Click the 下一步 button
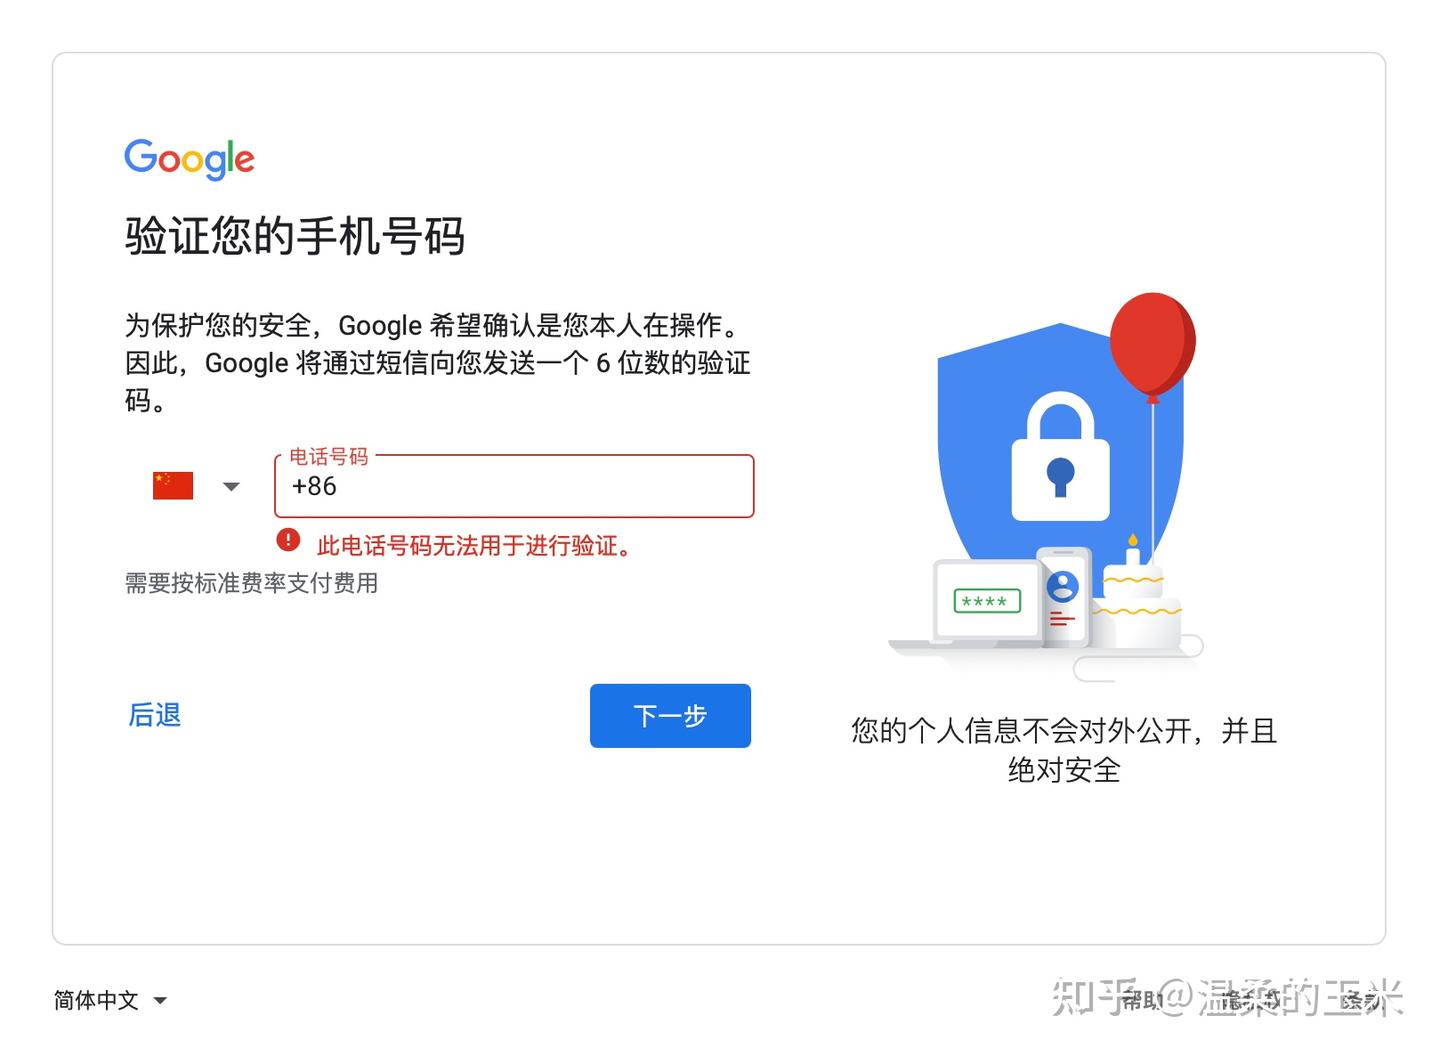Viewport: 1440px width, 1056px height. pos(670,716)
